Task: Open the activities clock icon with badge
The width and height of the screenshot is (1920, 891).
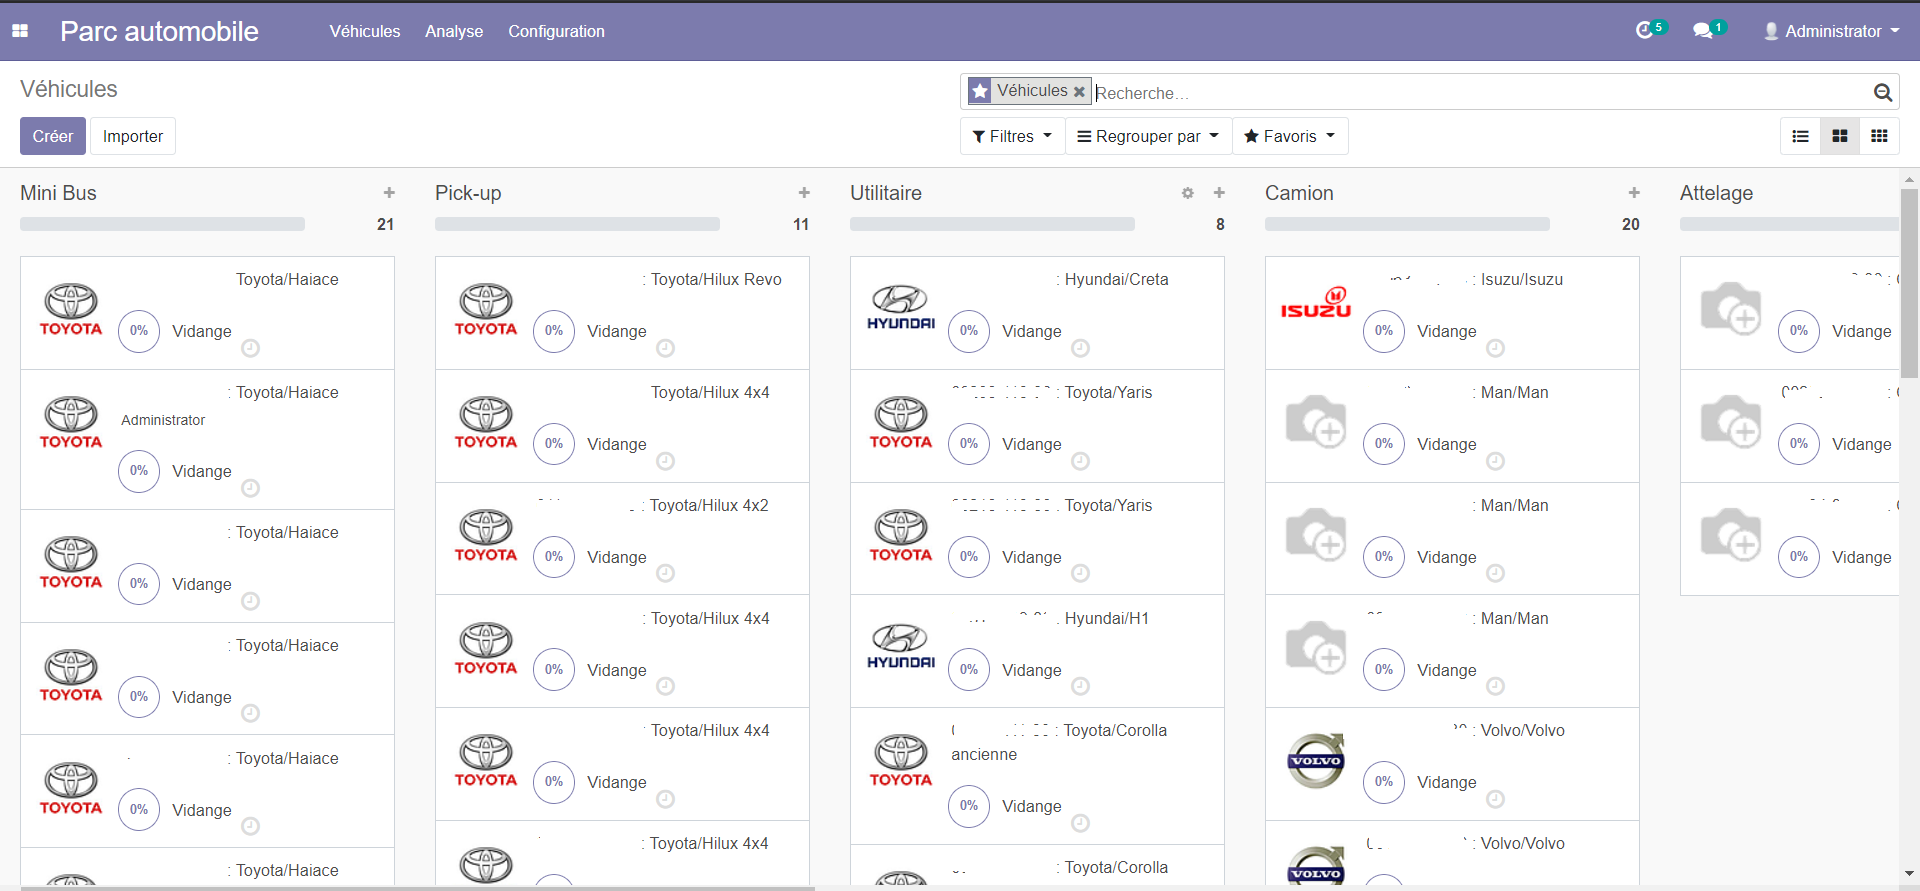Action: point(1645,31)
